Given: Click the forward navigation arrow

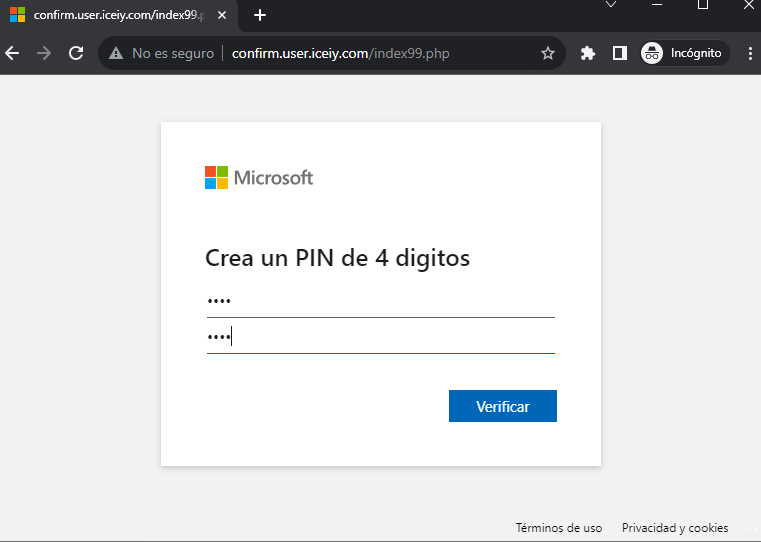Looking at the screenshot, I should pos(44,53).
